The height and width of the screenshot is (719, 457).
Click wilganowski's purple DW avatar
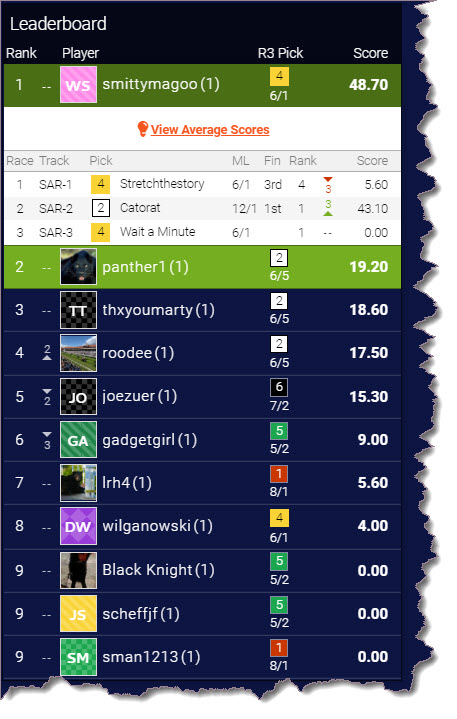[x=78, y=526]
